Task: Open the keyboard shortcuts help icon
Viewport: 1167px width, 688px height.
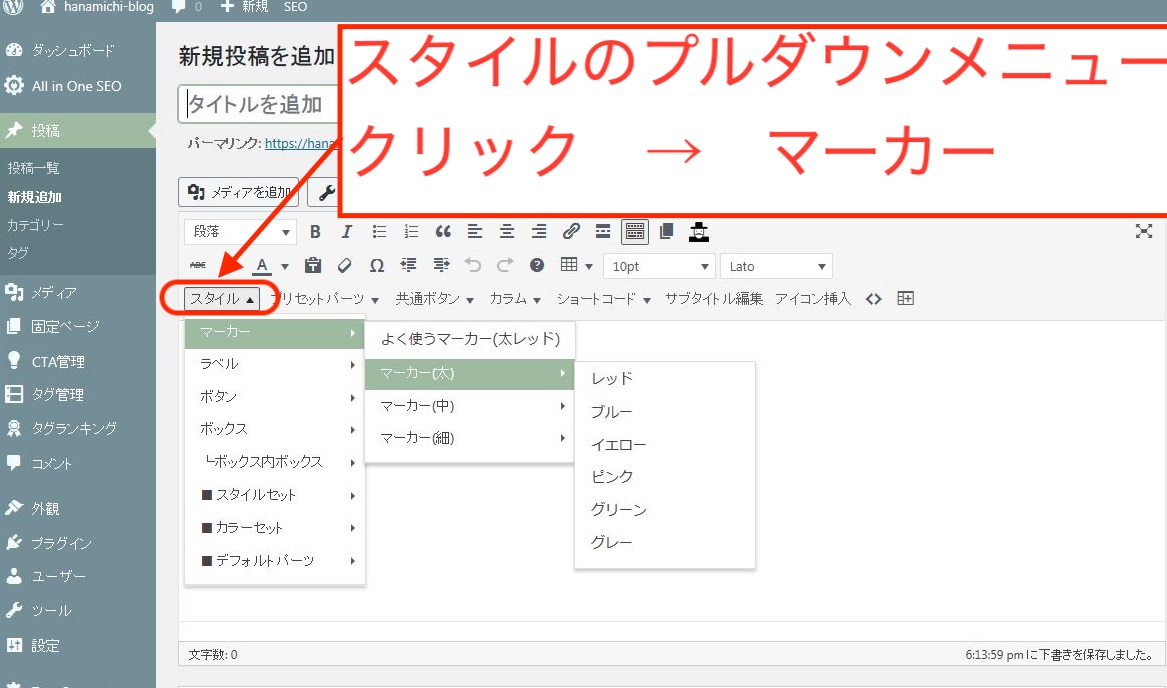Action: pos(537,266)
